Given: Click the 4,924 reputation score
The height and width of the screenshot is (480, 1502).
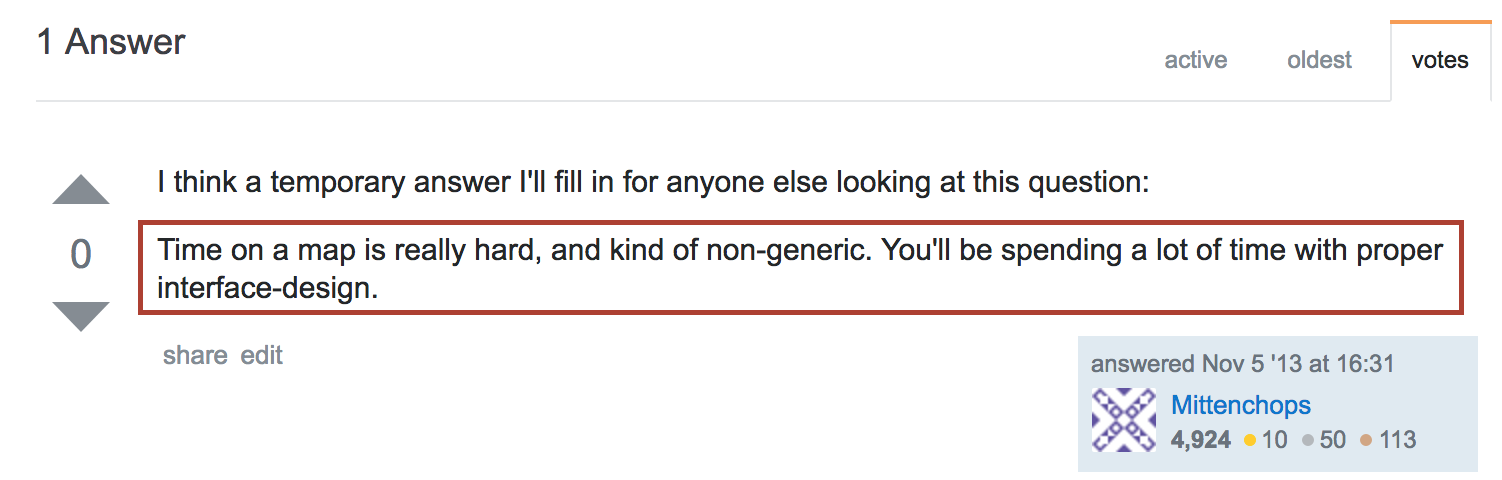Looking at the screenshot, I should point(1200,440).
